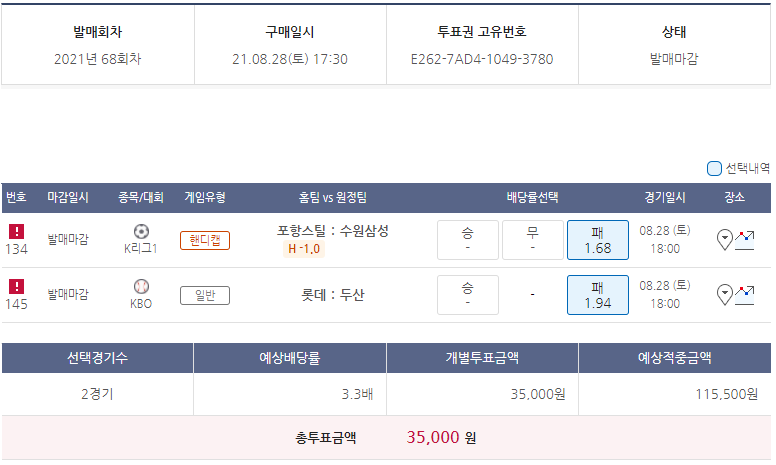Open venue location pin for 롯데 match
Image resolution: width=776 pixels, height=465 pixels.
coord(725,294)
